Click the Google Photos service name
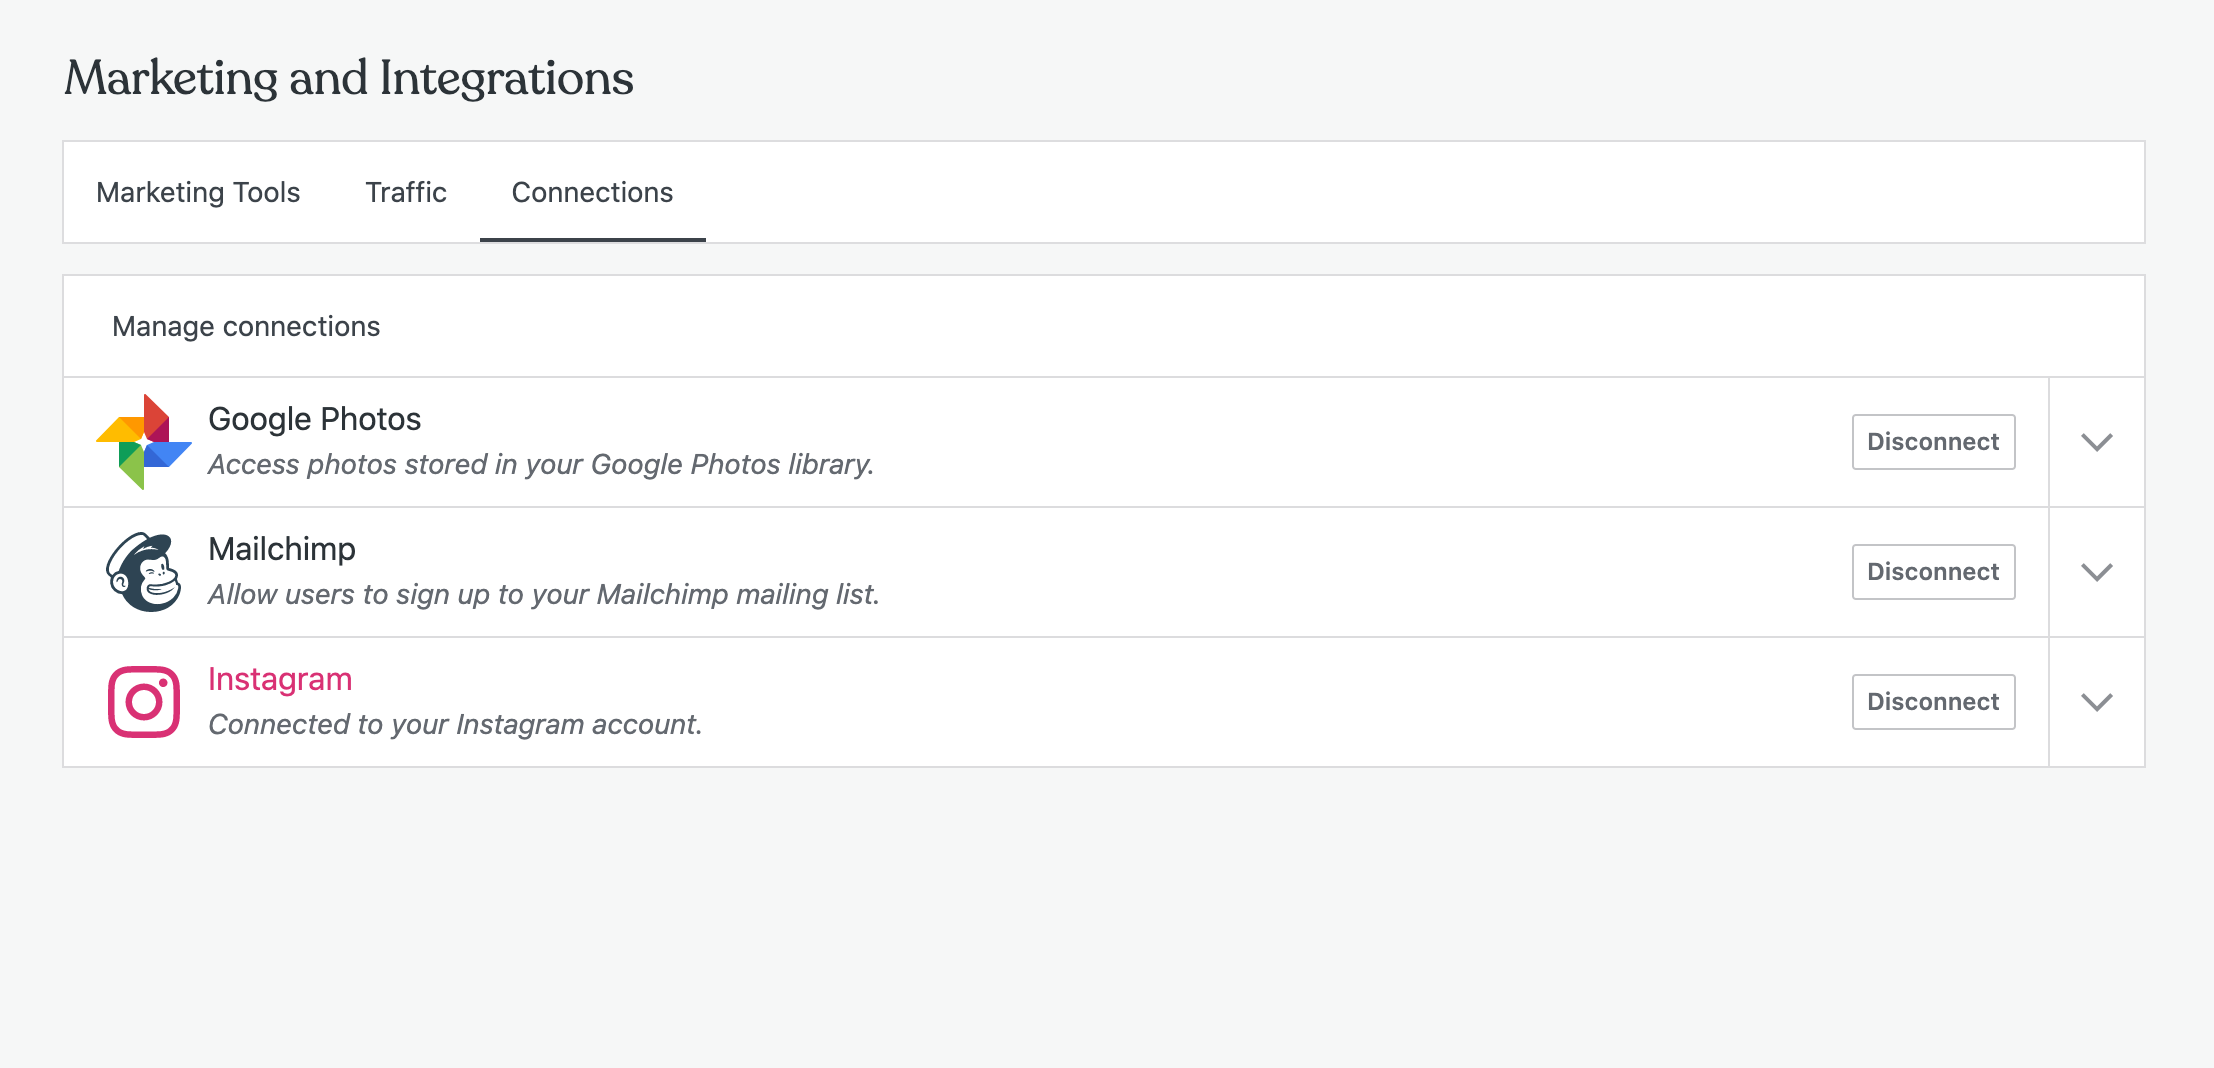 (x=314, y=419)
